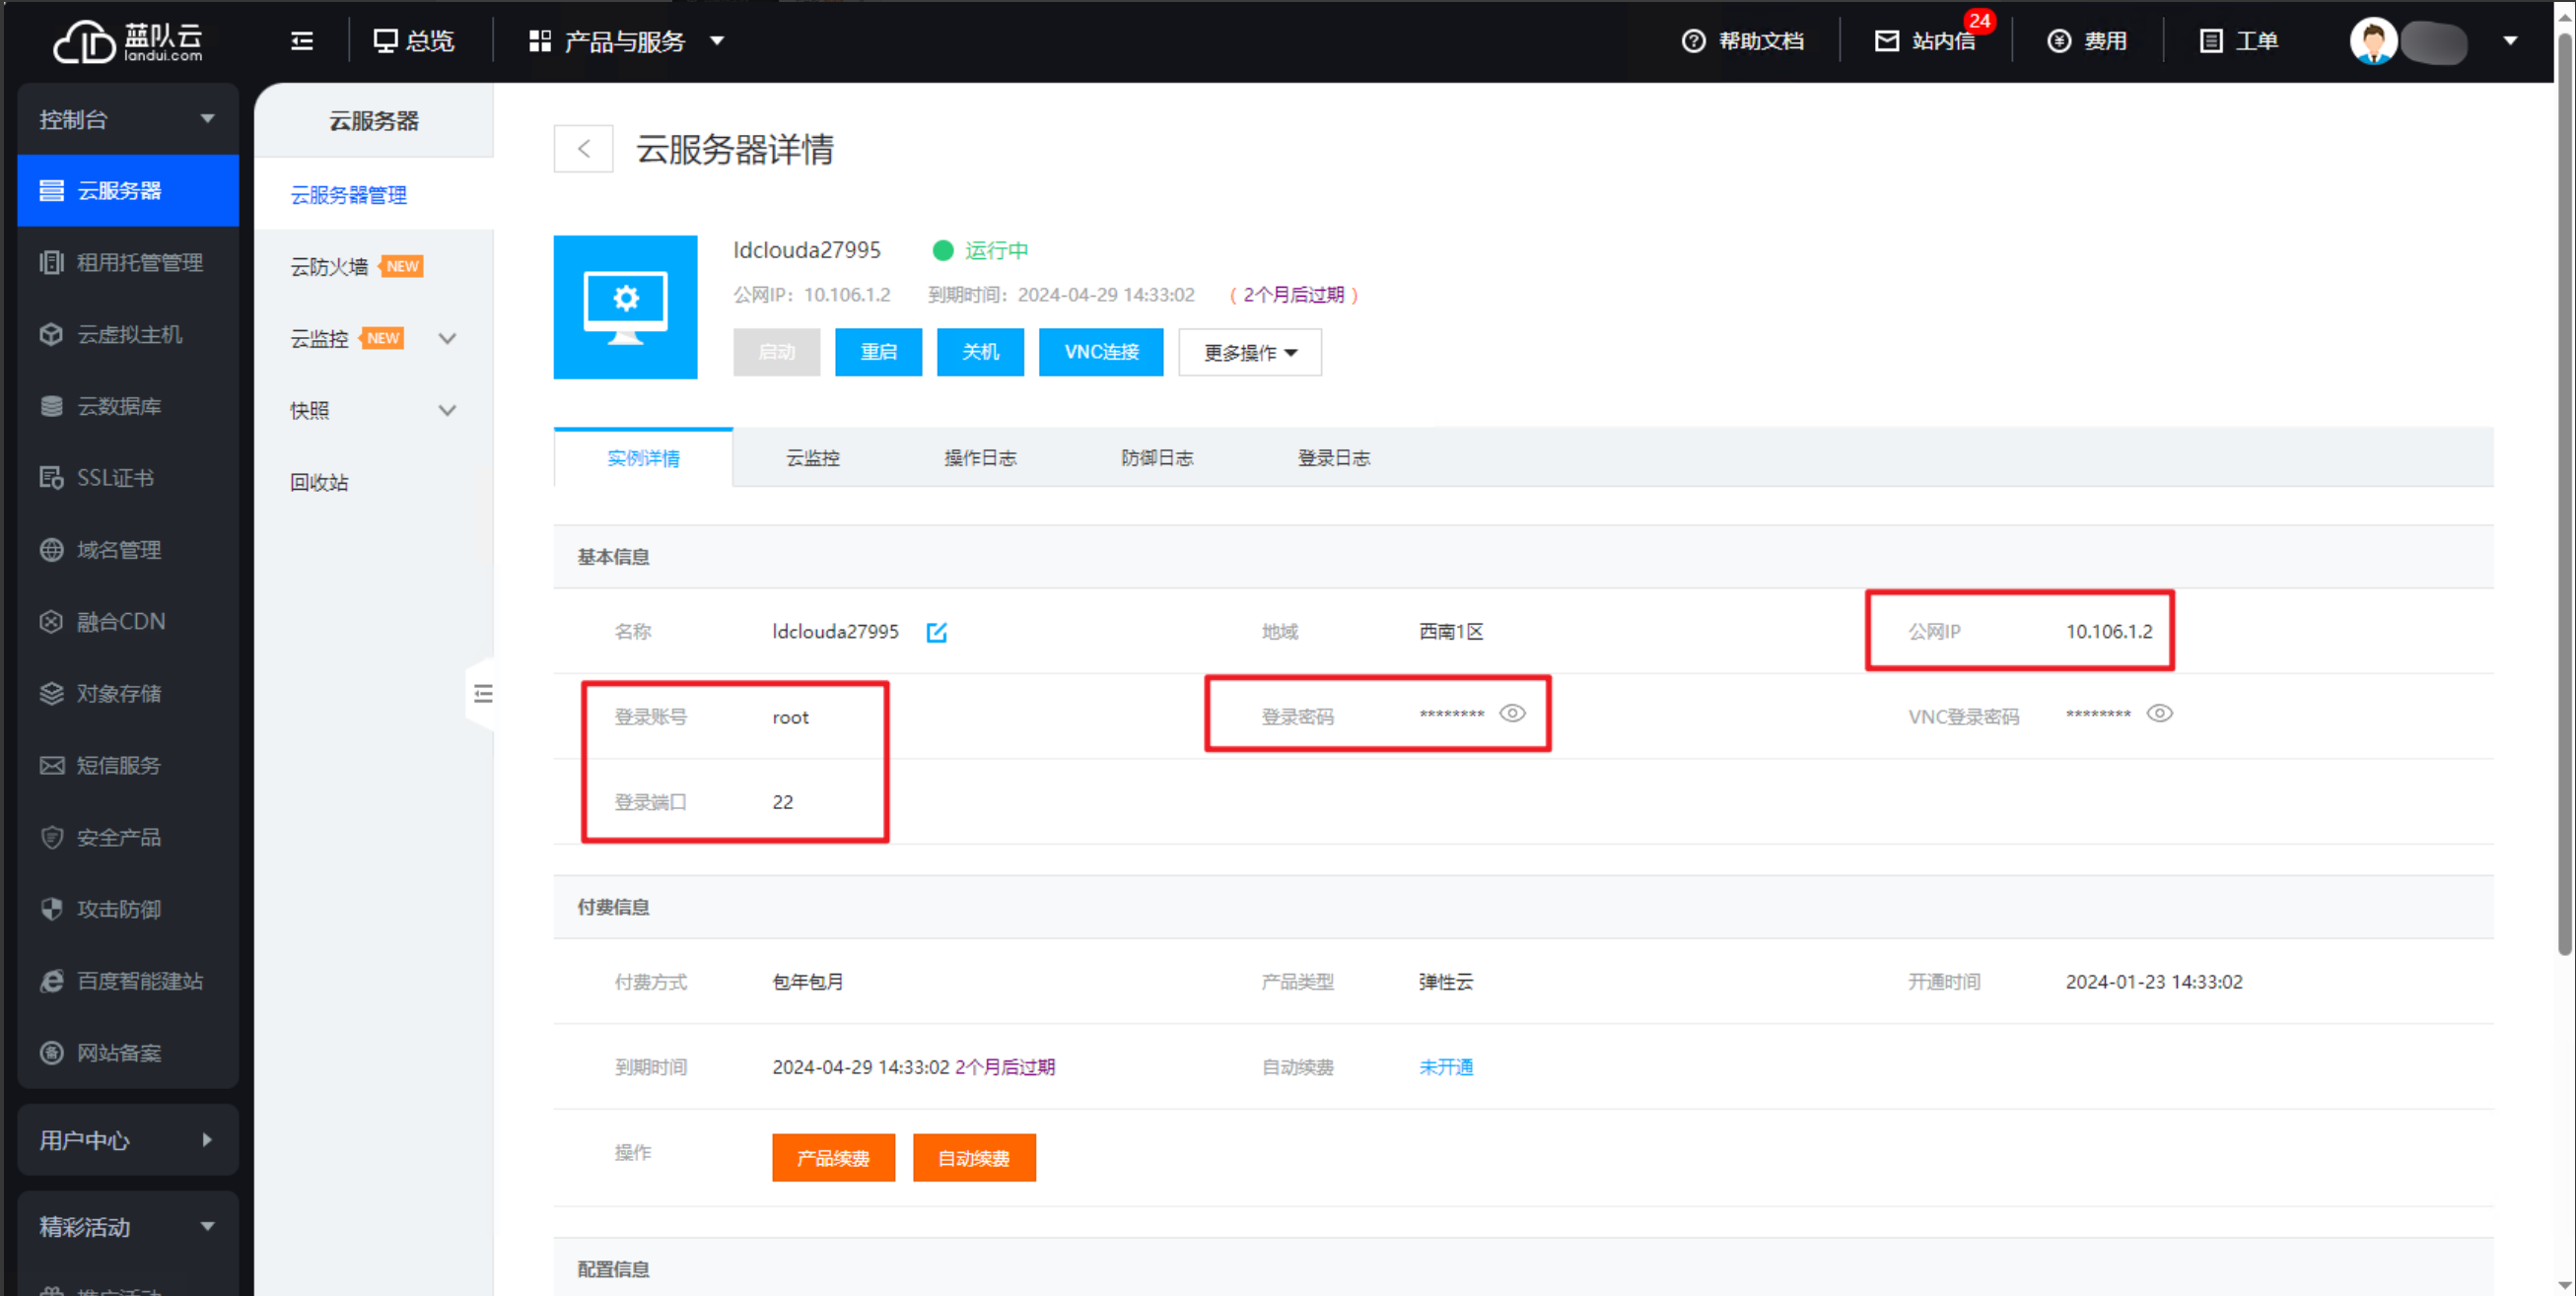2576x1296 pixels.
Task: Click the submenu collapse handle icon
Action: click(483, 693)
